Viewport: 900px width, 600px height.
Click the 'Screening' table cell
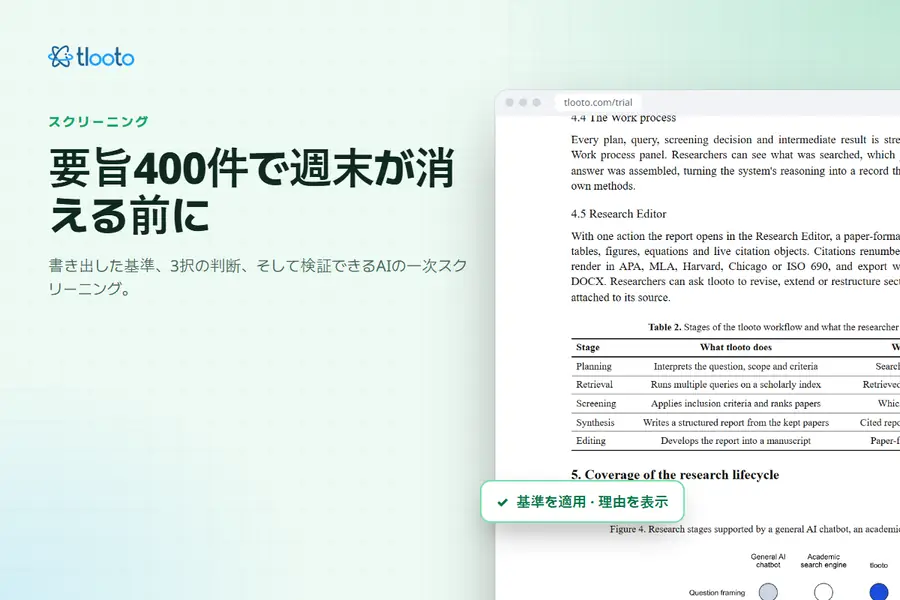[x=596, y=404]
